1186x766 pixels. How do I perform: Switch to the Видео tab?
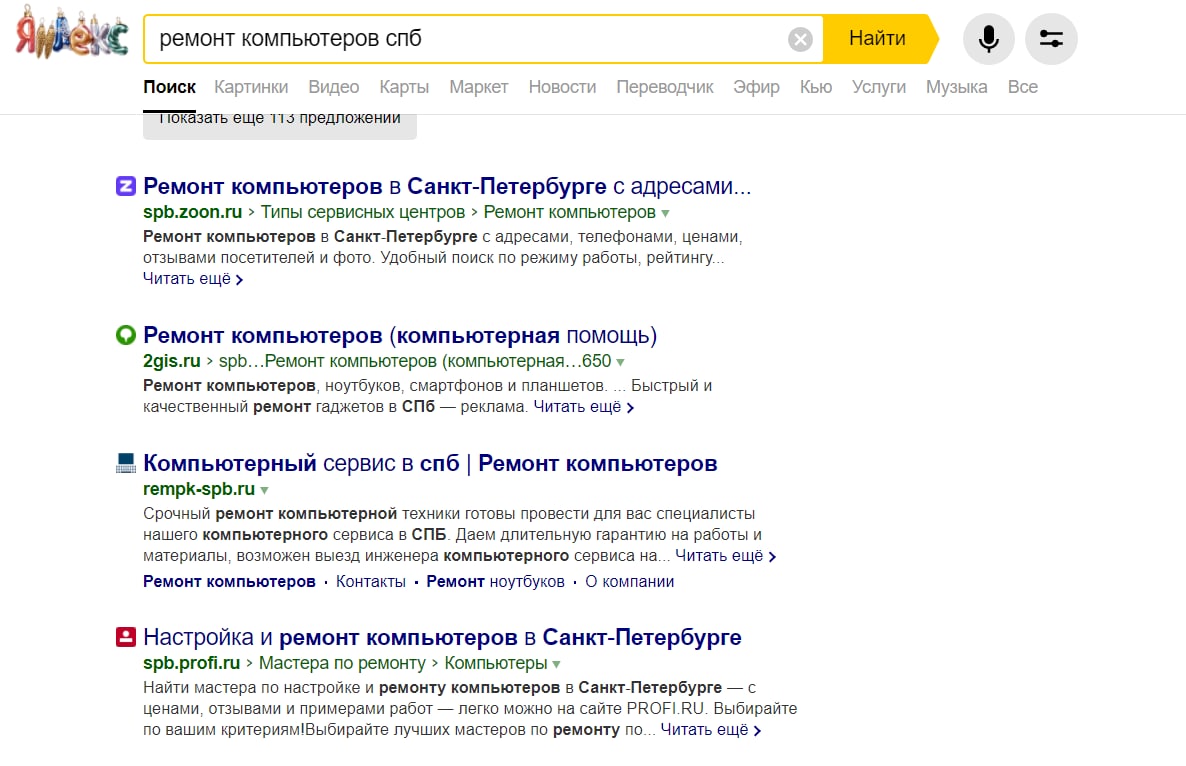pos(334,87)
